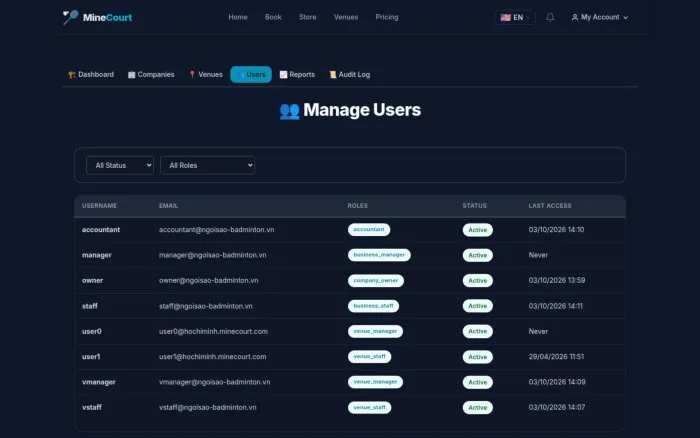The width and height of the screenshot is (700, 438).
Task: Click email vstaff@ngoisao-badminton.vn
Action: tap(208, 407)
